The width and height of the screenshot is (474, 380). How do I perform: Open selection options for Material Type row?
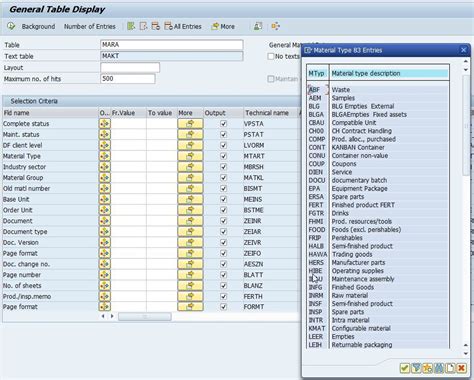click(x=105, y=156)
